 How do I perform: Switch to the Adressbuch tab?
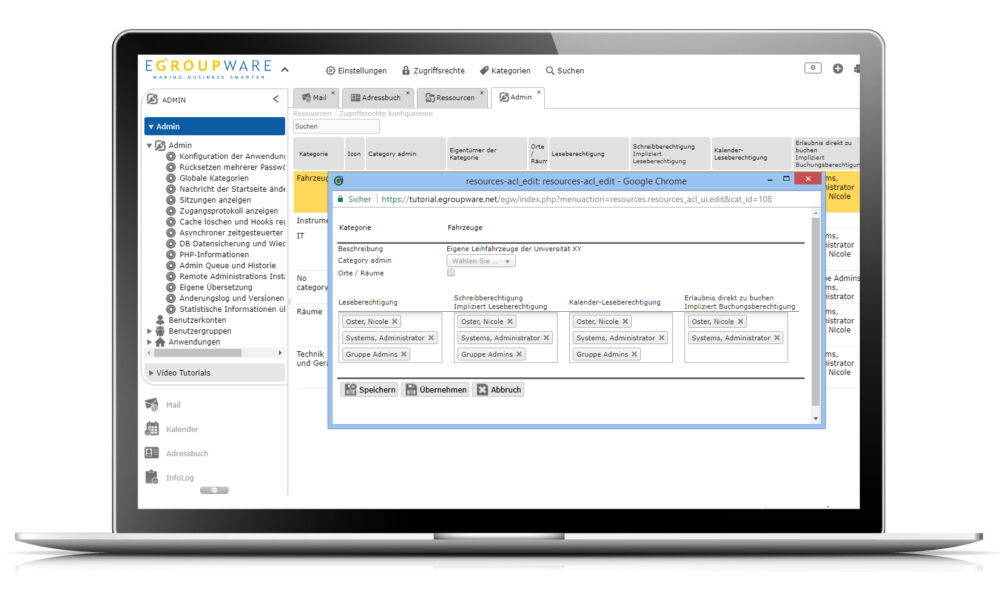[376, 98]
